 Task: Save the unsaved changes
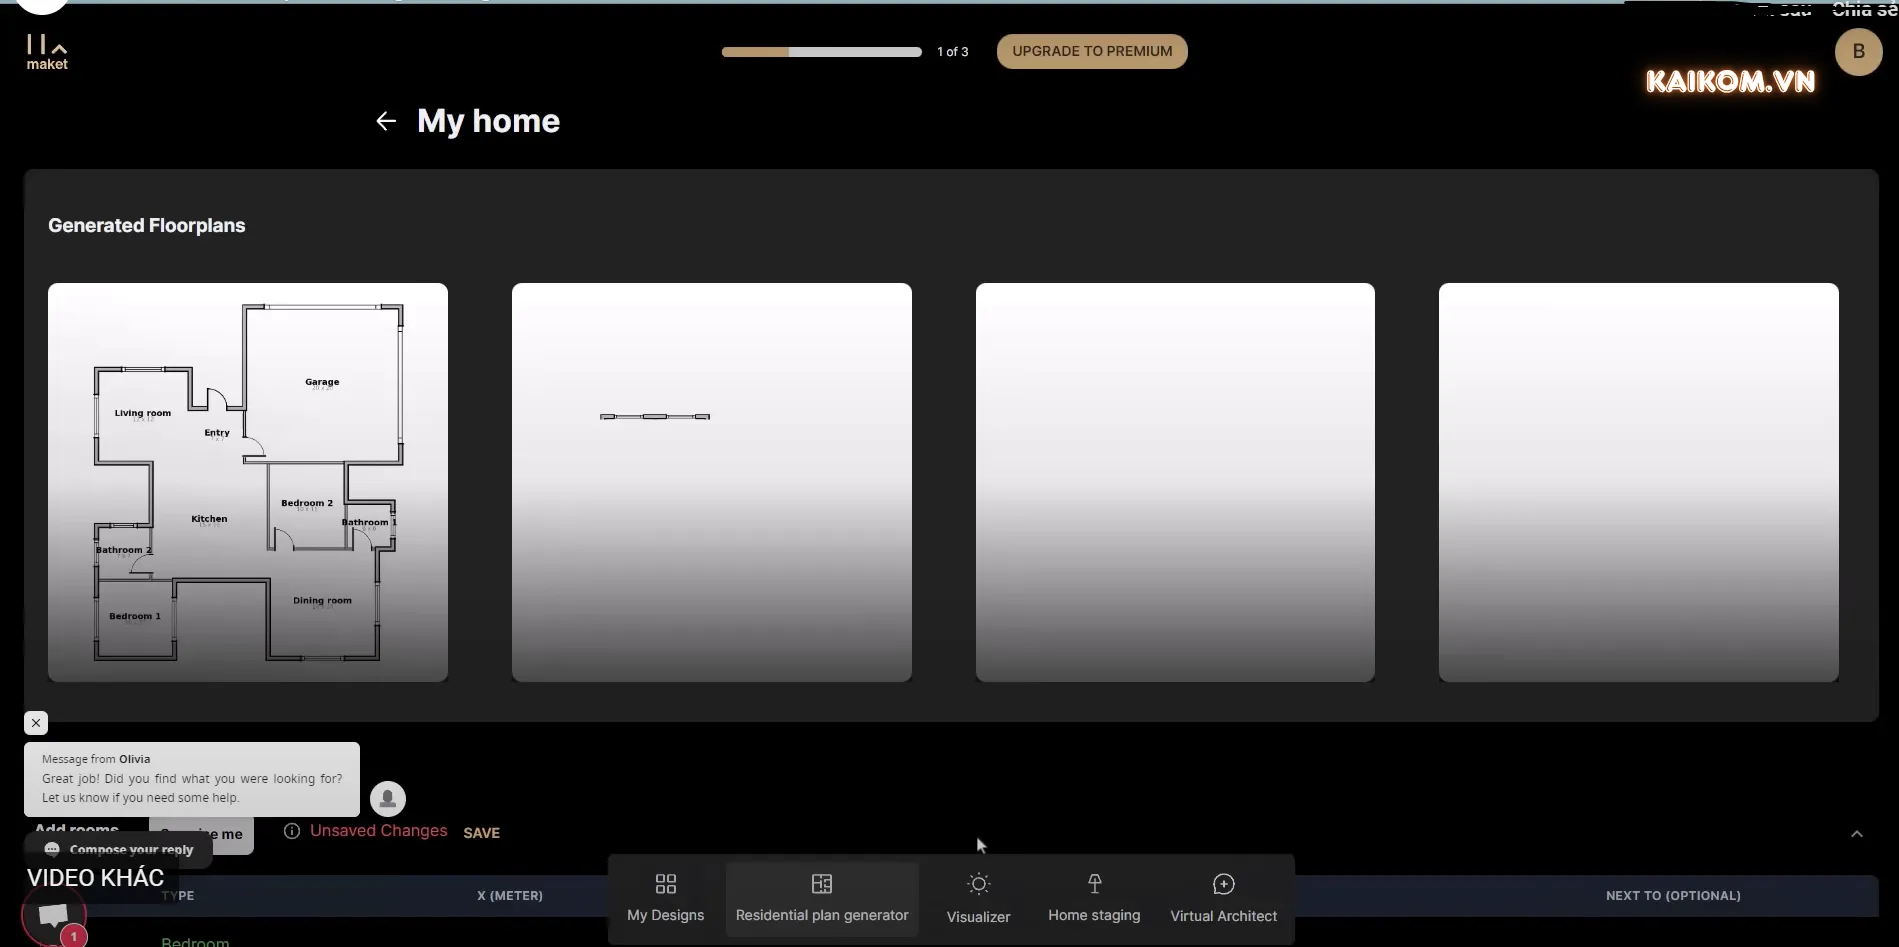[x=481, y=833]
